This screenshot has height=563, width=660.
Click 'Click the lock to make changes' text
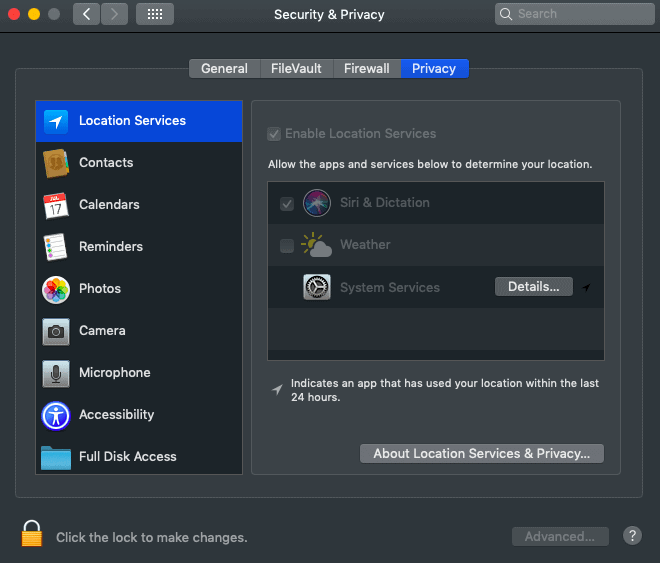(152, 537)
